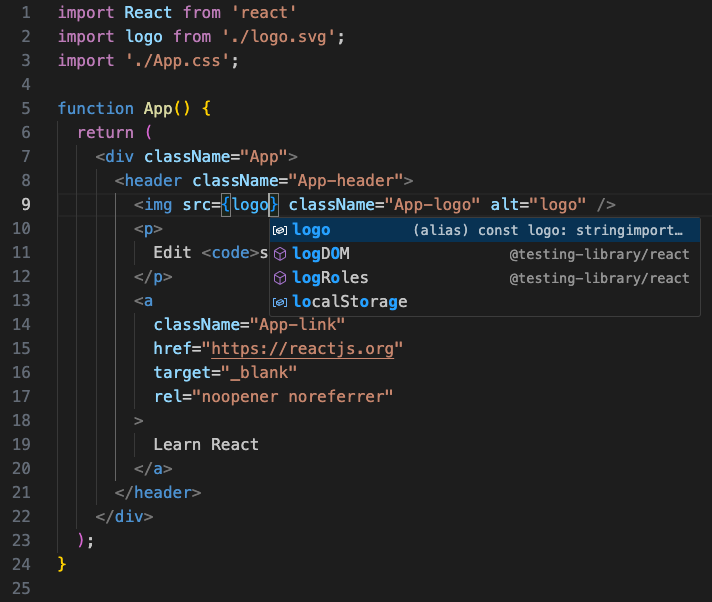Click line number 9 in the gutter
The width and height of the screenshot is (712, 602).
[x=25, y=205]
